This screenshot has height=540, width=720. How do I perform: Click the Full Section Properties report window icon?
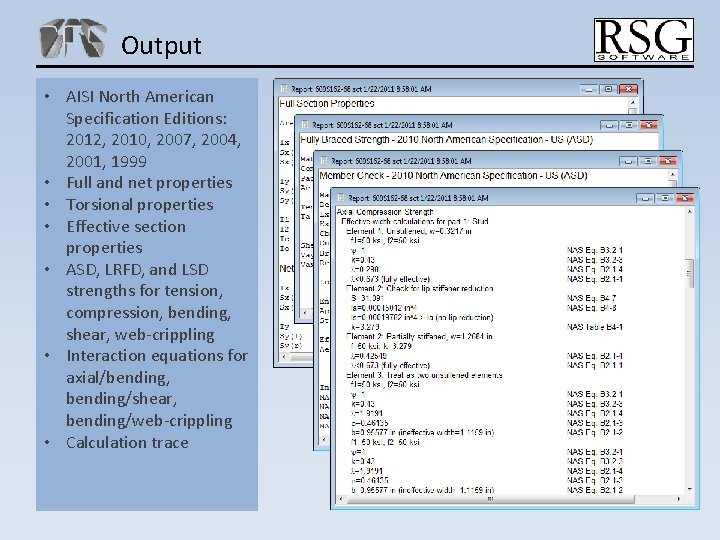pos(284,89)
